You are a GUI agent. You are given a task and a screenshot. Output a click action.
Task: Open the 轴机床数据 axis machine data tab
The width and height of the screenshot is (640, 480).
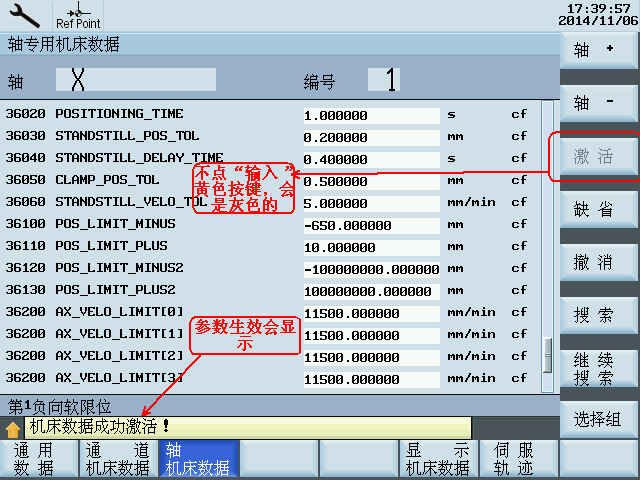click(x=198, y=458)
